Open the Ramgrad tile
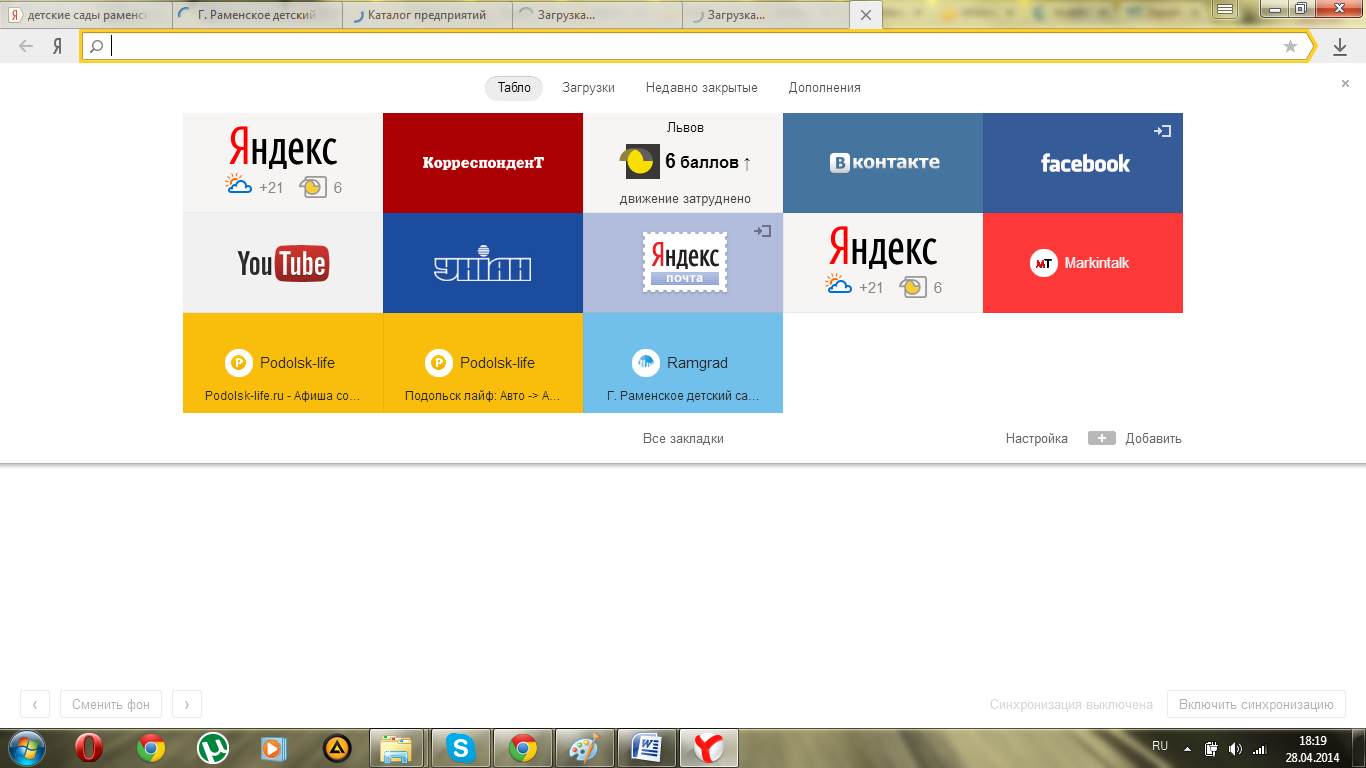Screen dimensions: 1366x768 [x=683, y=363]
